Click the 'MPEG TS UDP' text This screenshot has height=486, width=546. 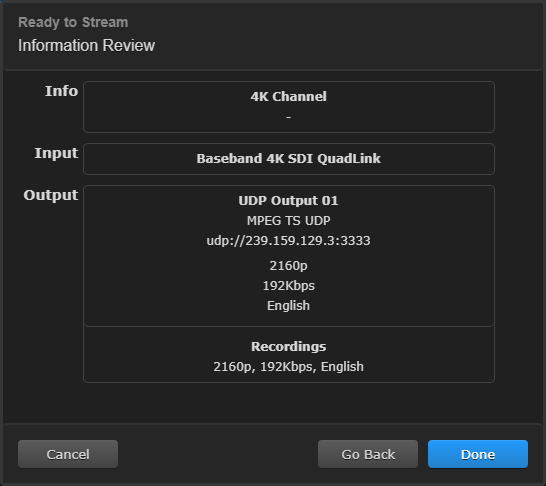click(289, 220)
